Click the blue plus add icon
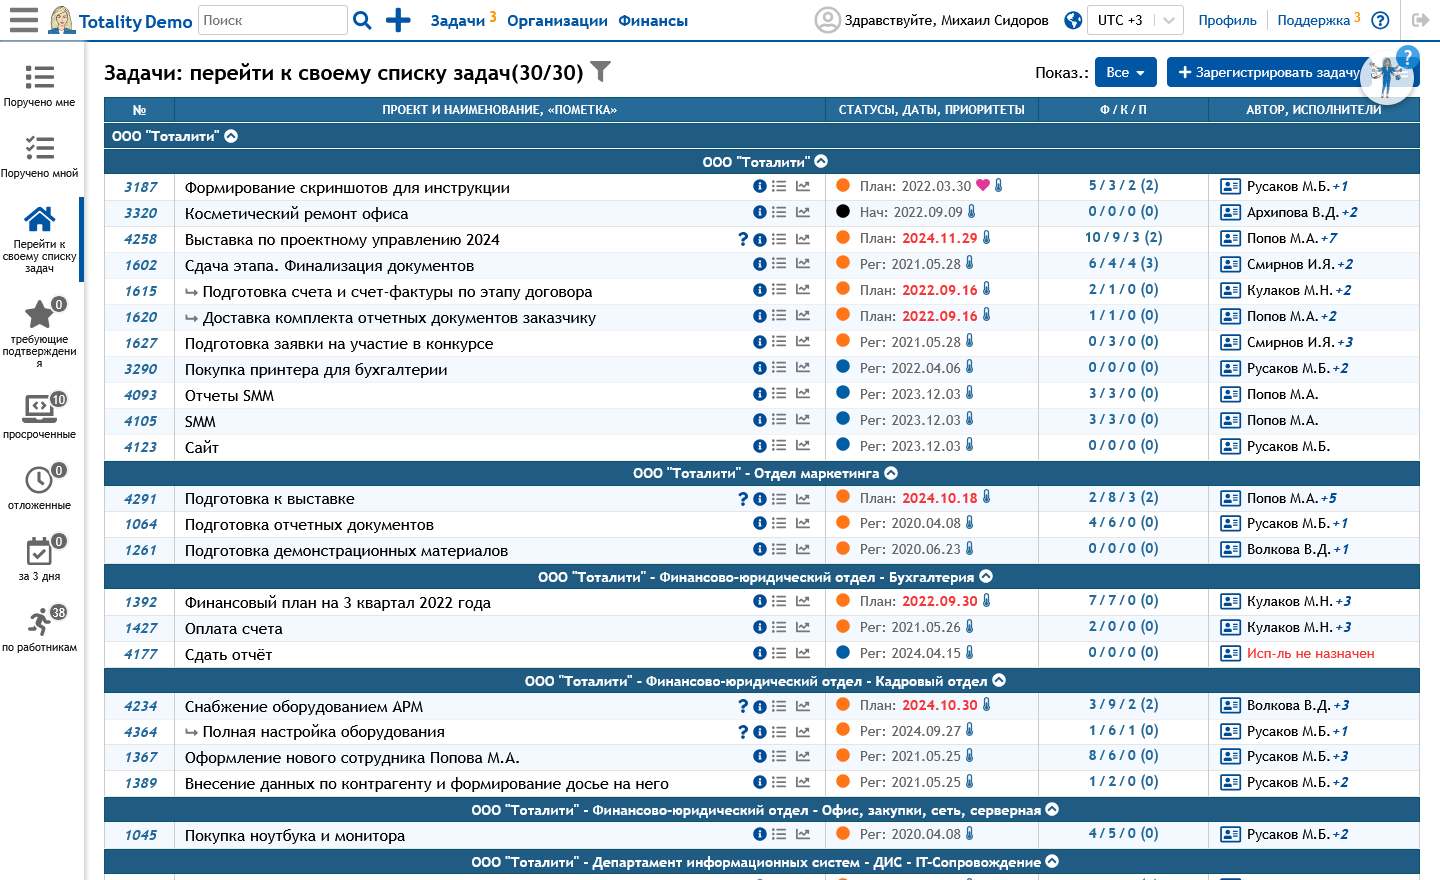 [x=398, y=20]
